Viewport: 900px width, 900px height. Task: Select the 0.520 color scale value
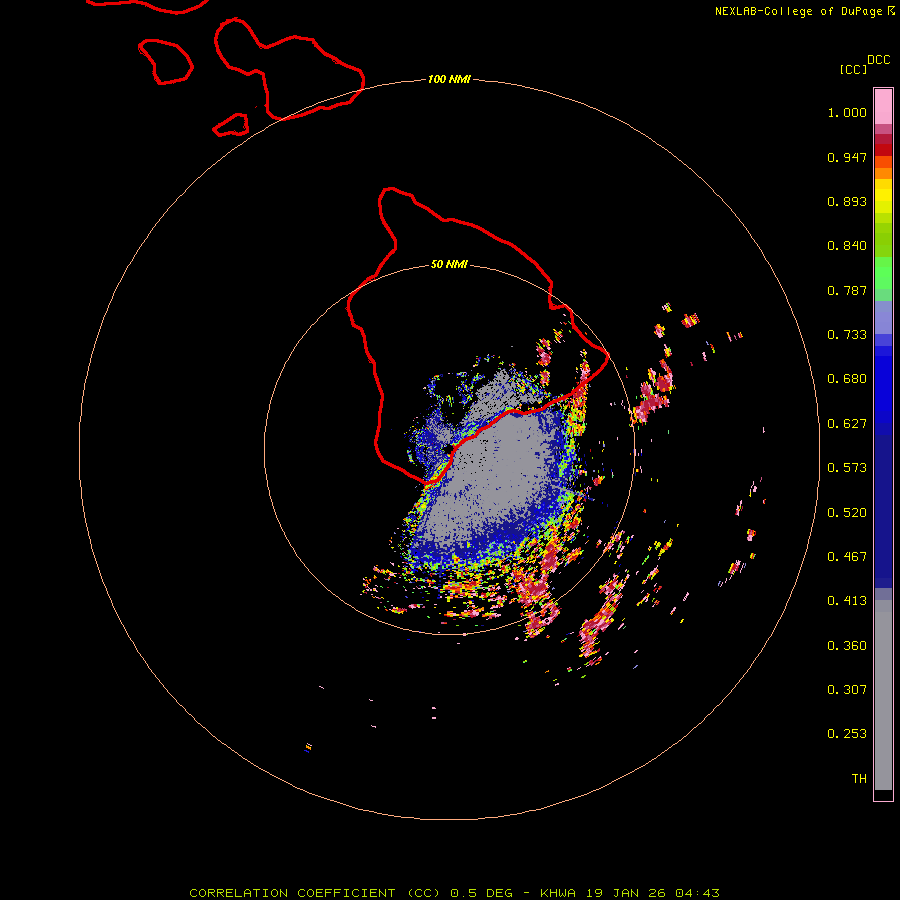(x=847, y=513)
